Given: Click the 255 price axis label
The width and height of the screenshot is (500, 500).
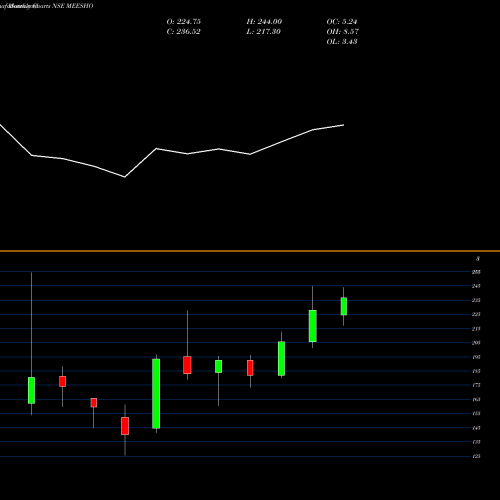Looking at the screenshot, I should [x=476, y=272].
